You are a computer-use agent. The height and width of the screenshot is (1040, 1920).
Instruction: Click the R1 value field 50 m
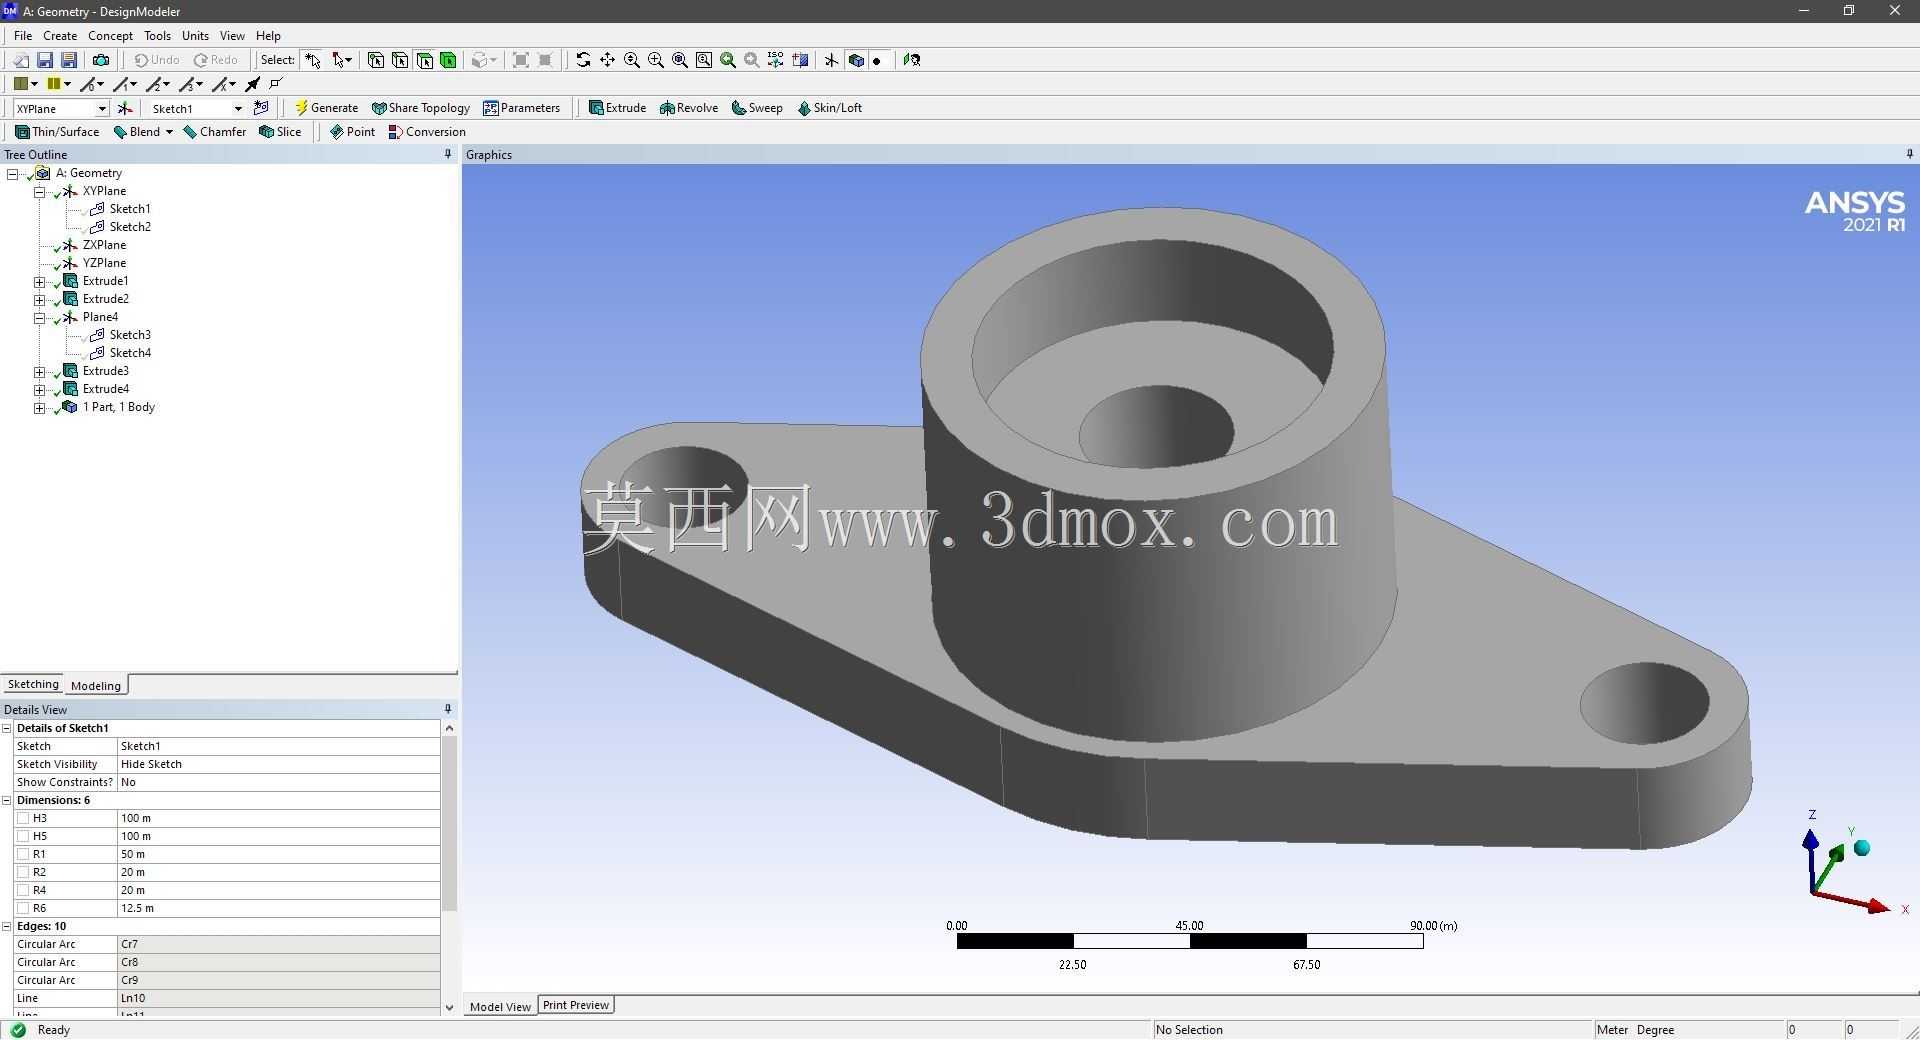(x=278, y=854)
